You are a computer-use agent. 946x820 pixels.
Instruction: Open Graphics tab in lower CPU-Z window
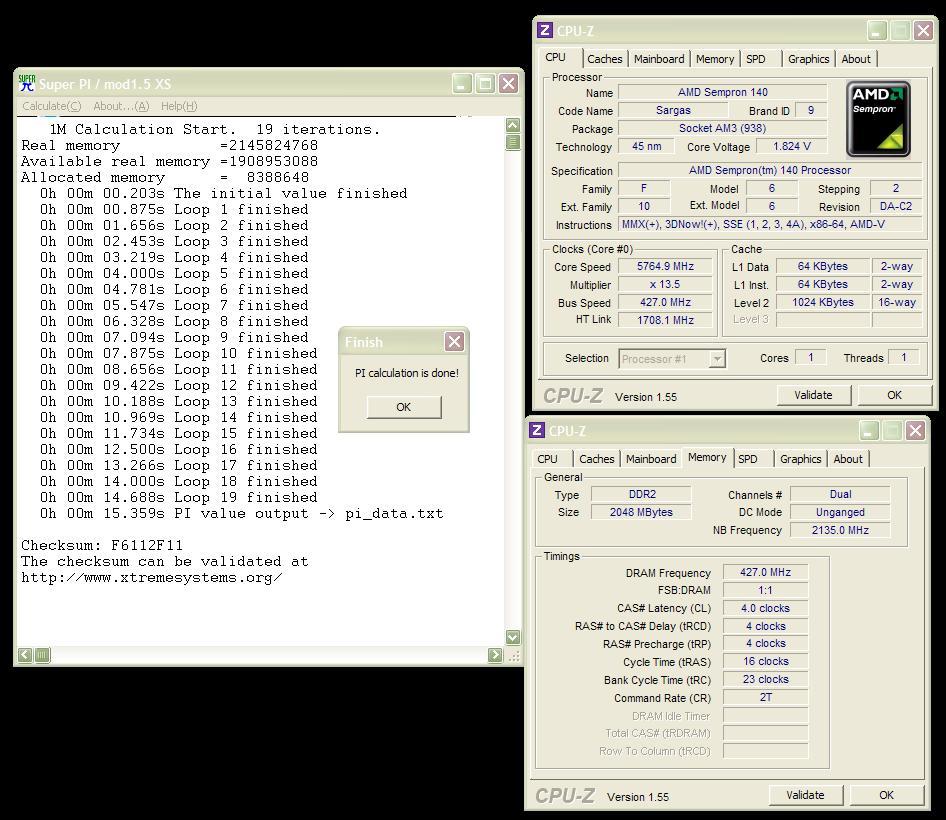point(801,459)
